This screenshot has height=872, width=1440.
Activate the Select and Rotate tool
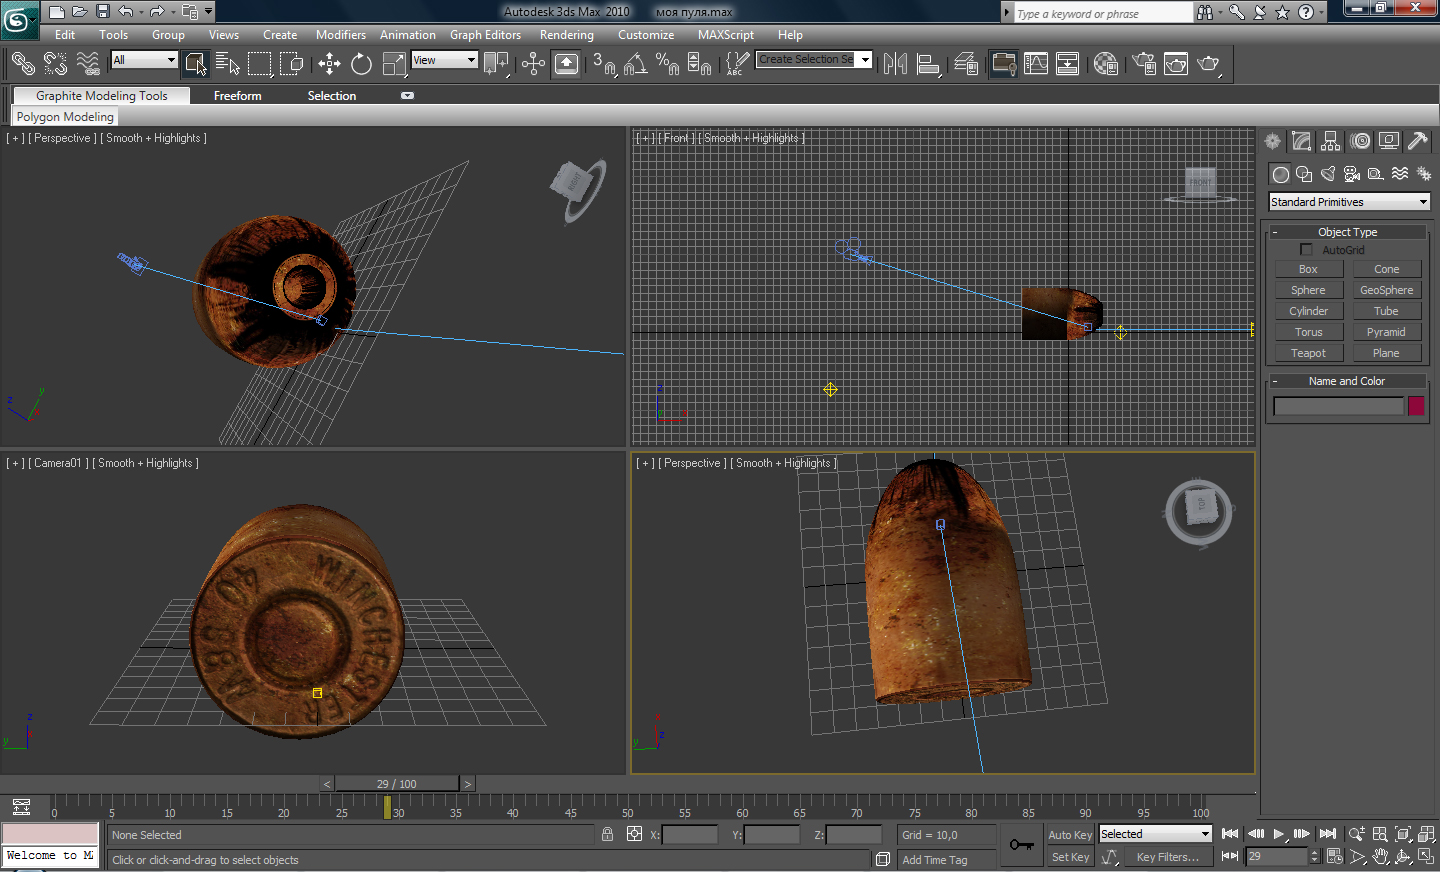(361, 64)
